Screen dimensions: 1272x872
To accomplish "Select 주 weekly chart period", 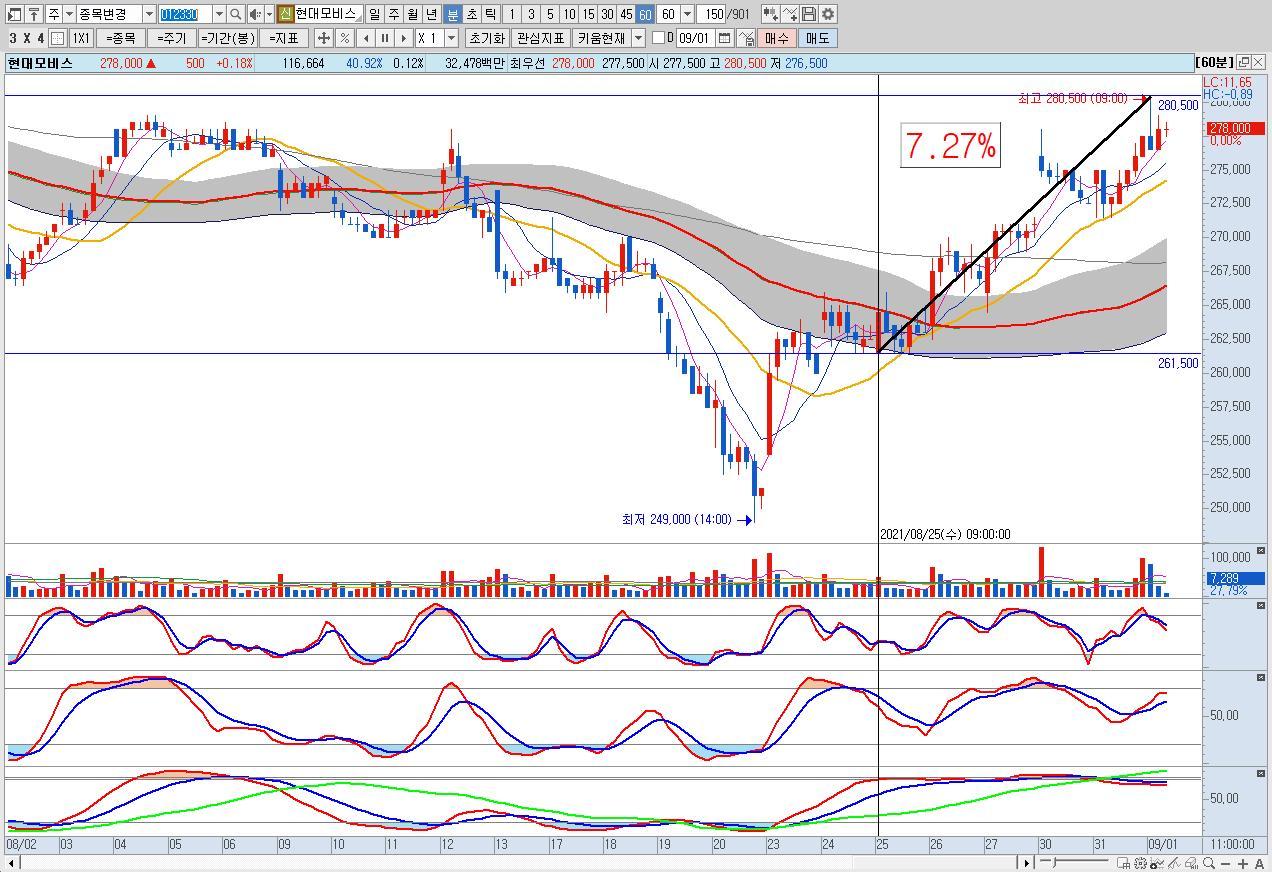I will [x=393, y=14].
